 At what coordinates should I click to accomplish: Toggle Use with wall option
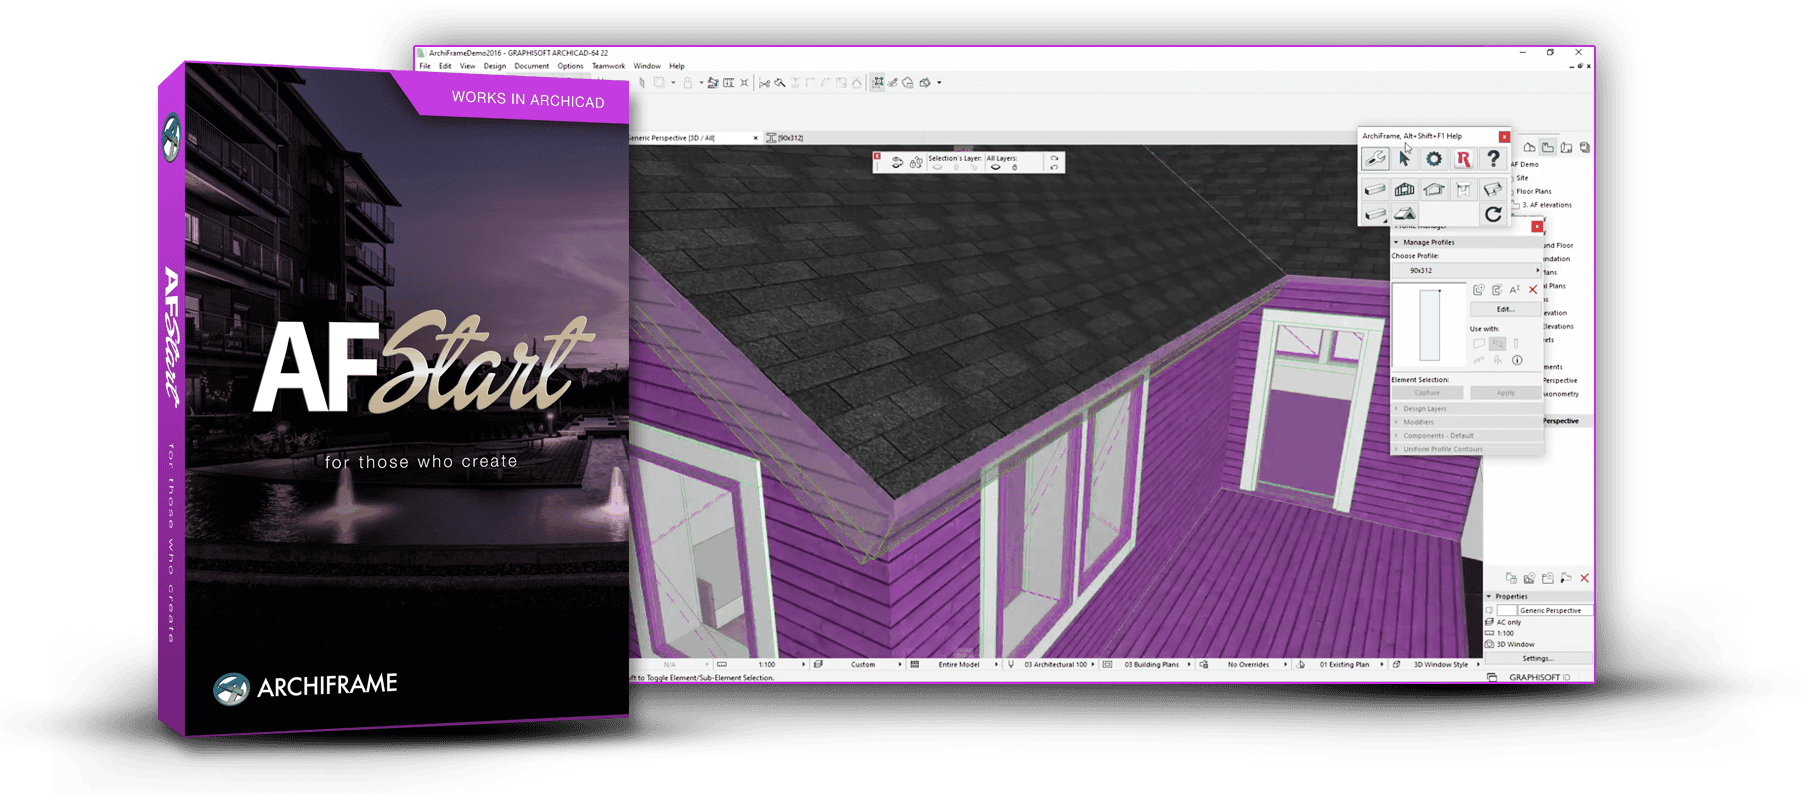pyautogui.click(x=1479, y=344)
